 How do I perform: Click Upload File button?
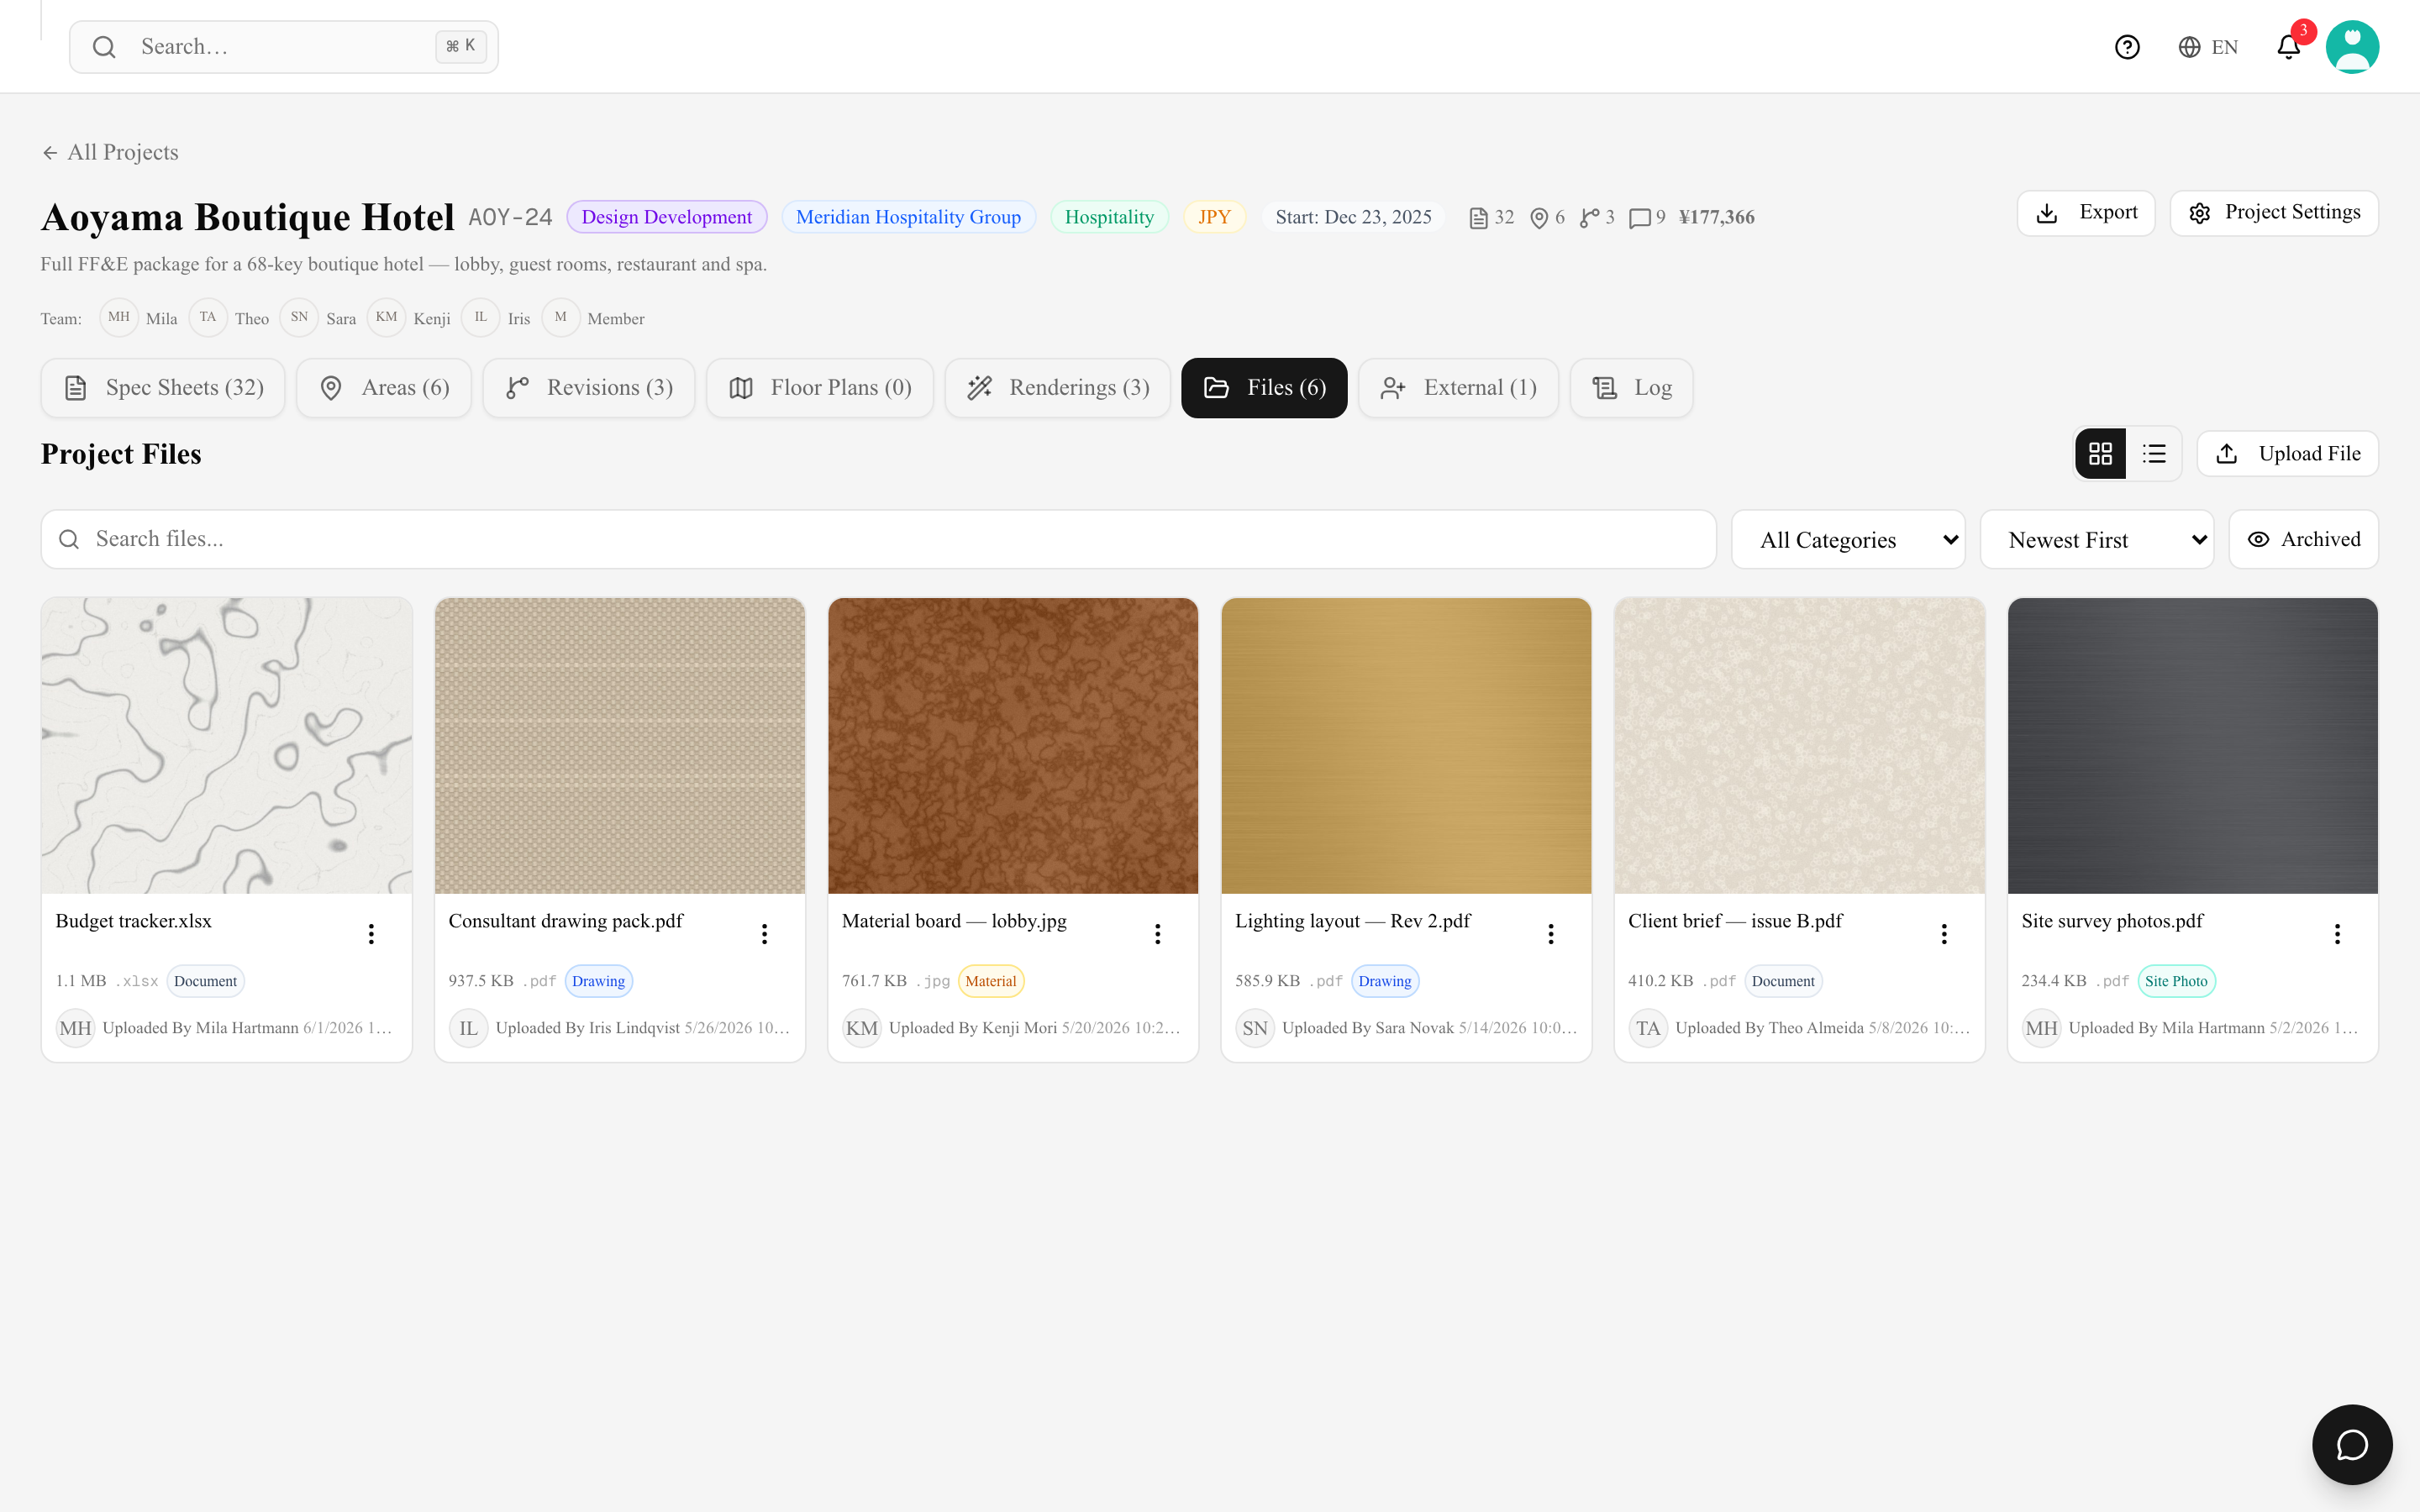tap(2288, 454)
